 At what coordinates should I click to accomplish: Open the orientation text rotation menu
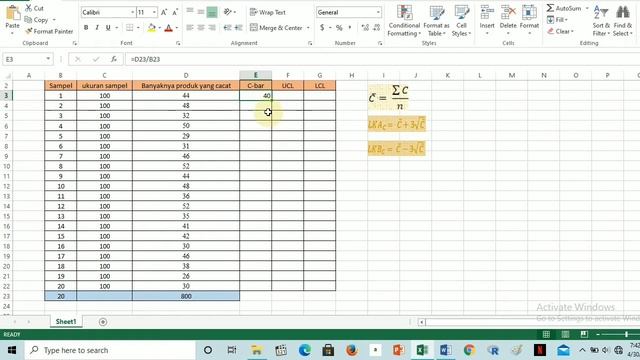(x=230, y=12)
